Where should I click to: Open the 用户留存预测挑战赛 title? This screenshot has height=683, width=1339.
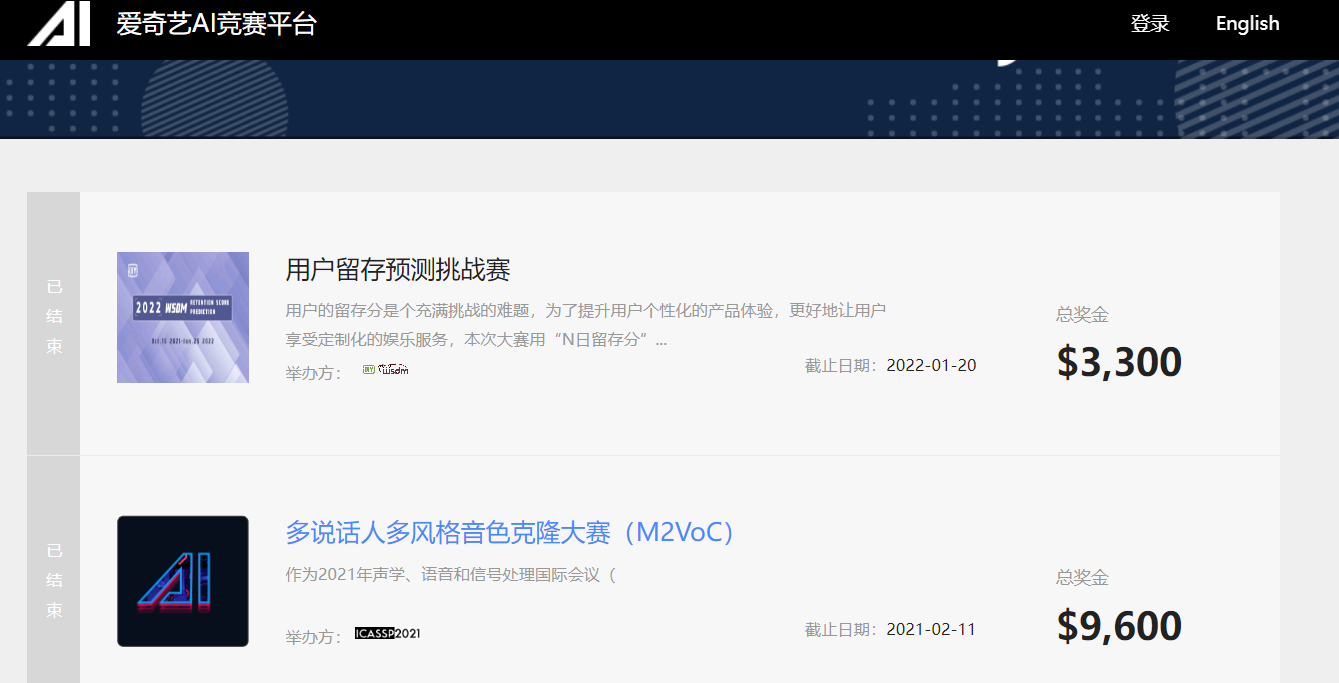point(398,270)
